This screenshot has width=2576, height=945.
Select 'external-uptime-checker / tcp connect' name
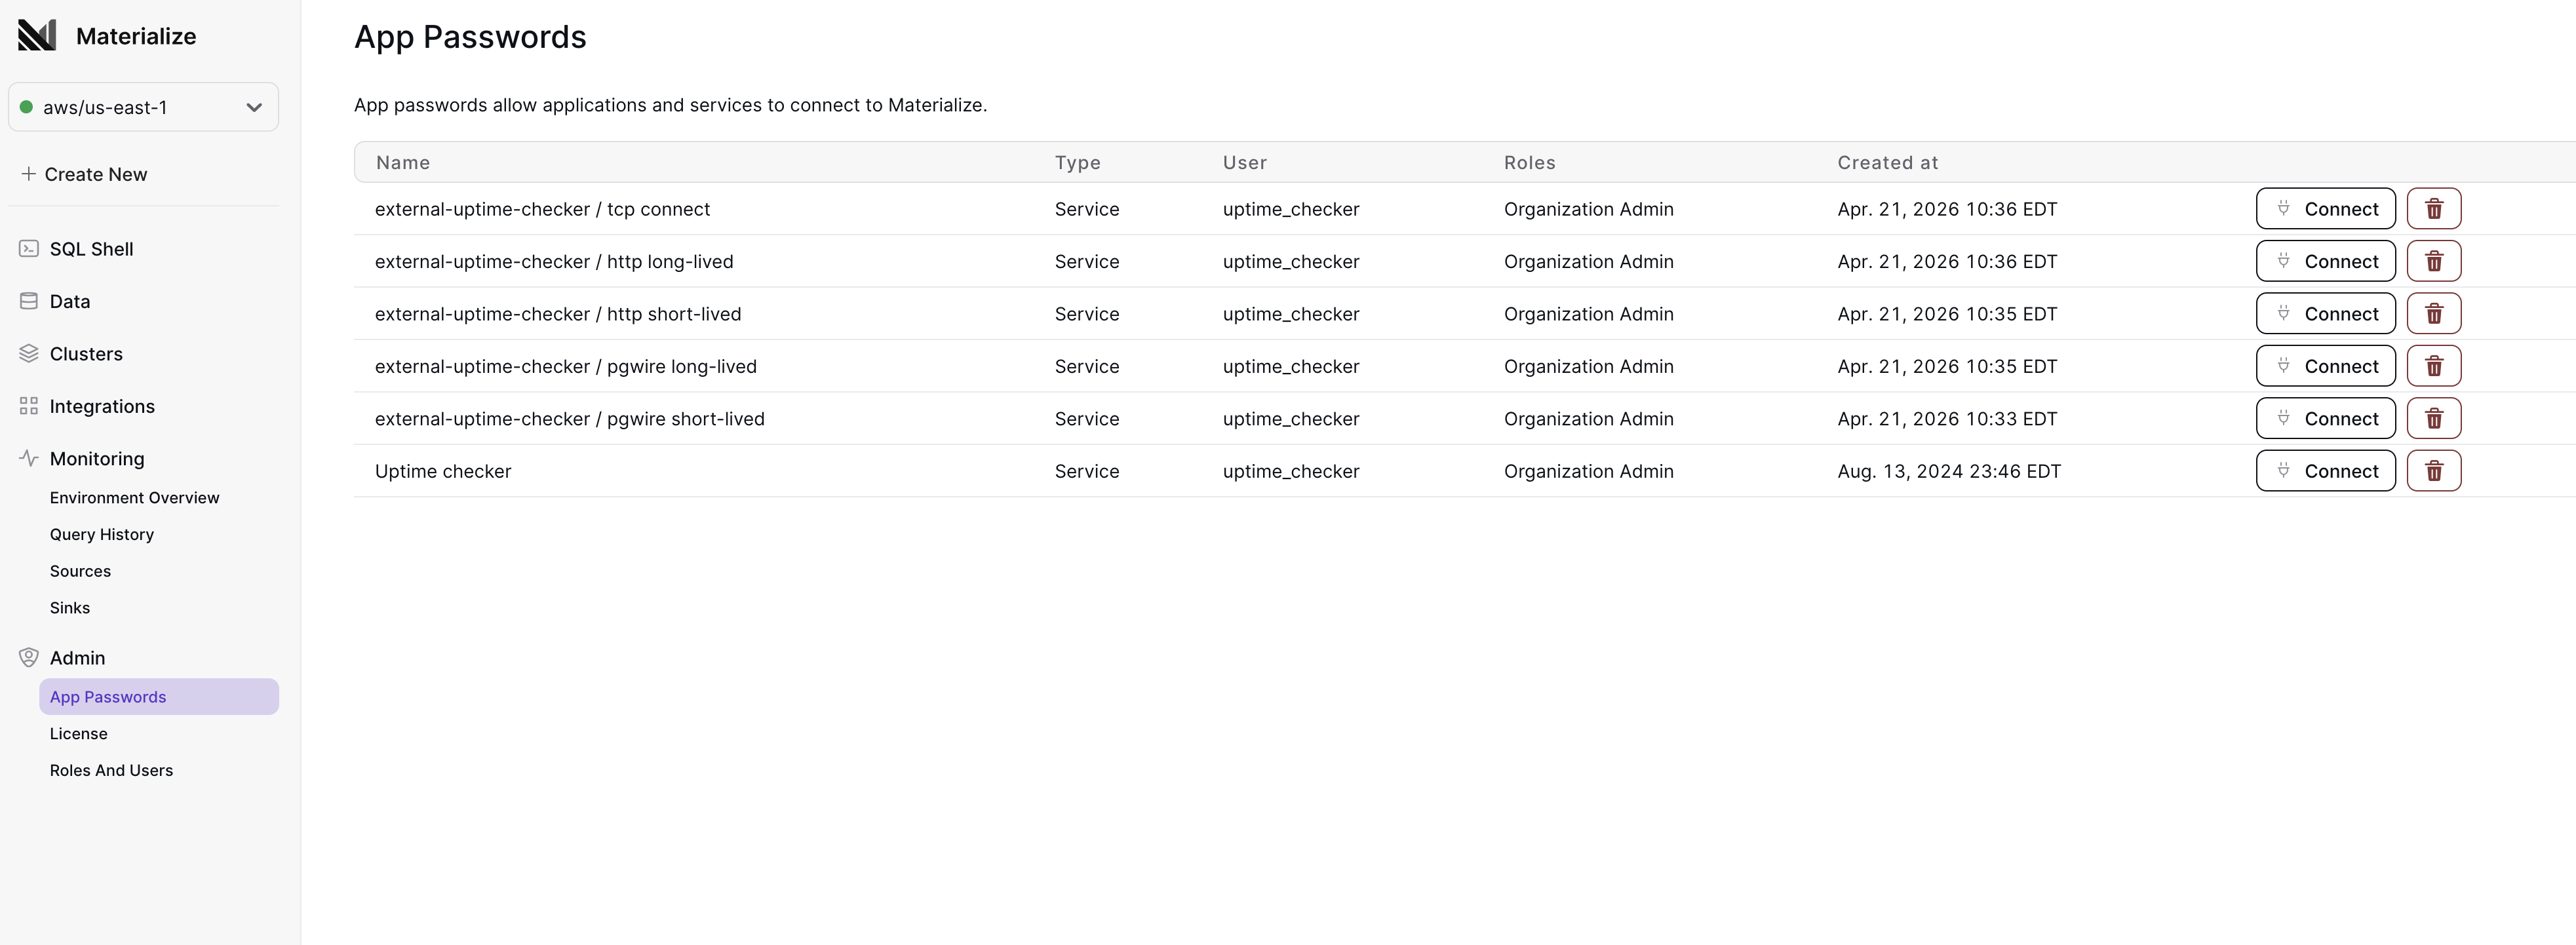click(542, 209)
